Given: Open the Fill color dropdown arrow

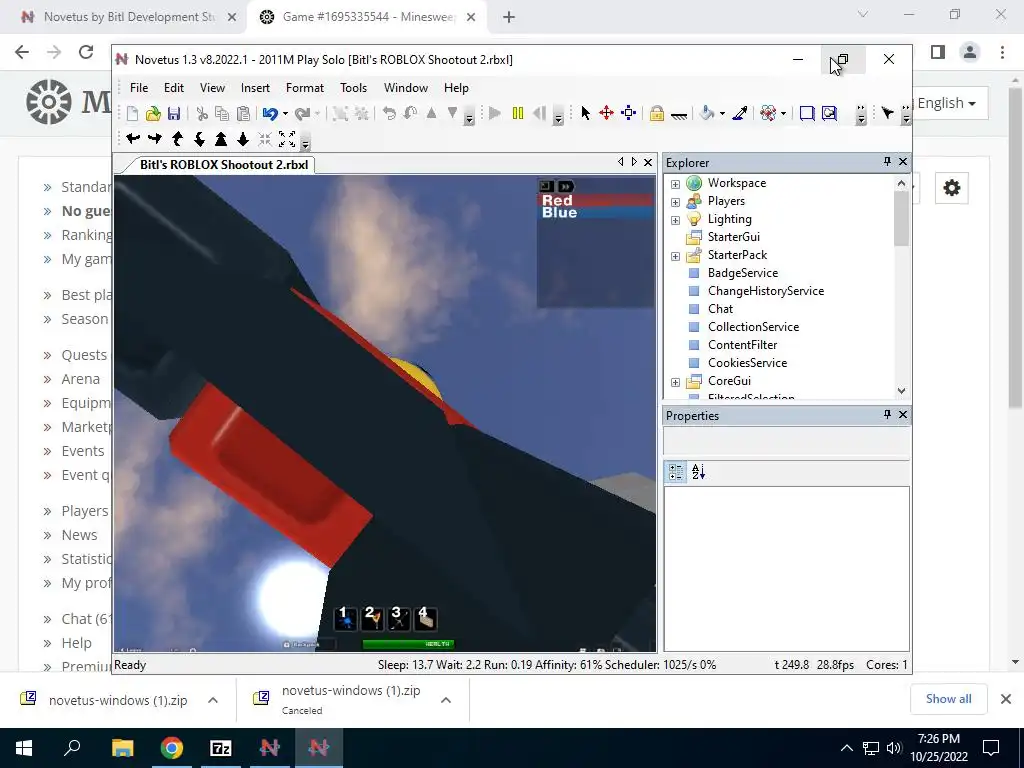Looking at the screenshot, I should click(x=722, y=114).
